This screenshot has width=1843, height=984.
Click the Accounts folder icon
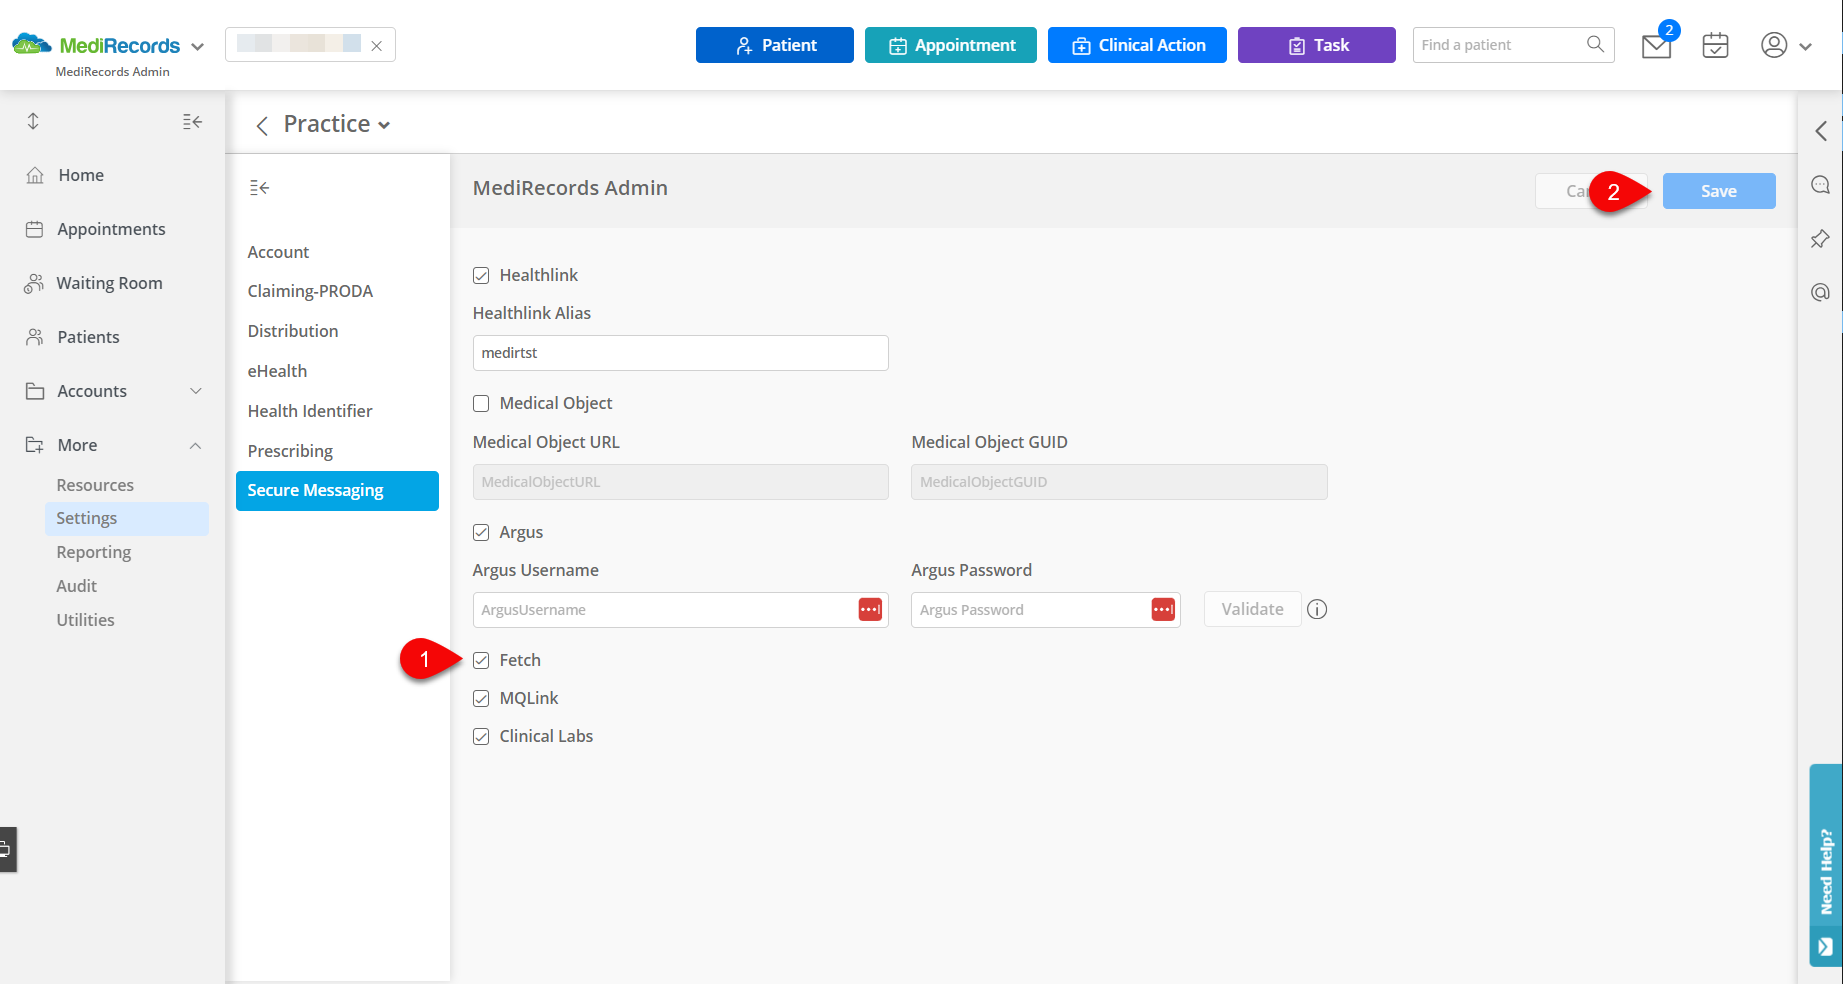point(35,391)
